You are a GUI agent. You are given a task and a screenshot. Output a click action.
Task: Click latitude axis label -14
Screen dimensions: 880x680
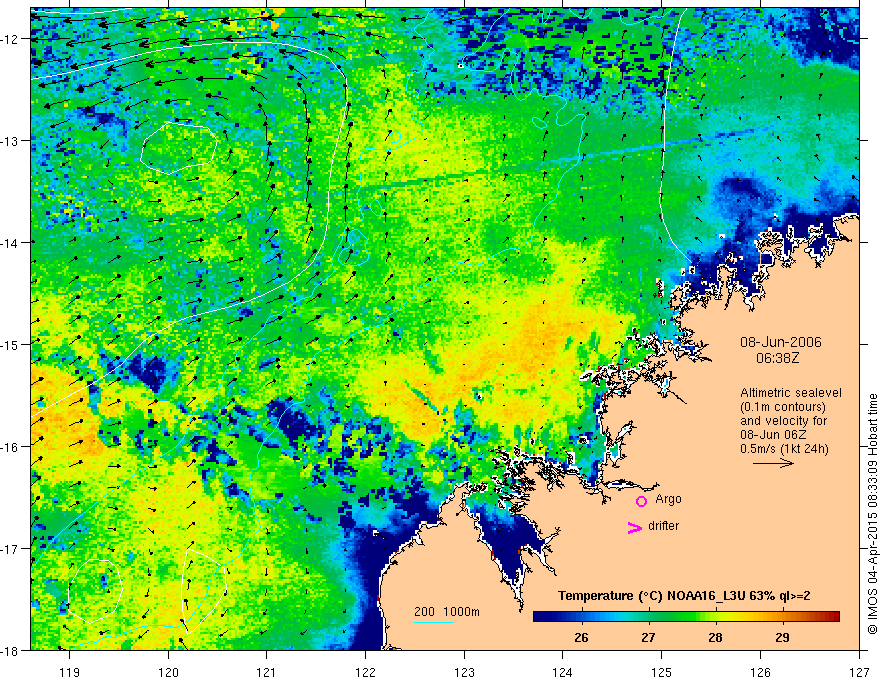pos(11,242)
